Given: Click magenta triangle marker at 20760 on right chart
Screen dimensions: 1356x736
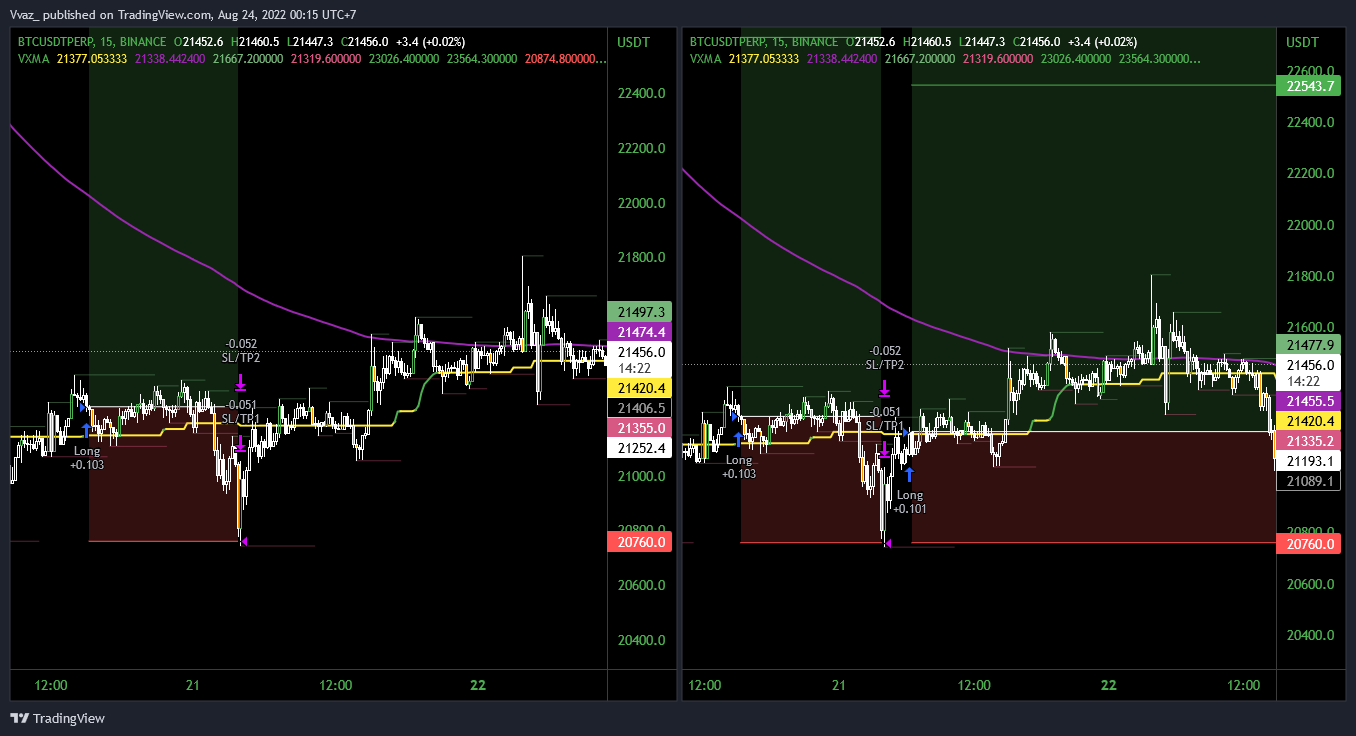Looking at the screenshot, I should (888, 544).
